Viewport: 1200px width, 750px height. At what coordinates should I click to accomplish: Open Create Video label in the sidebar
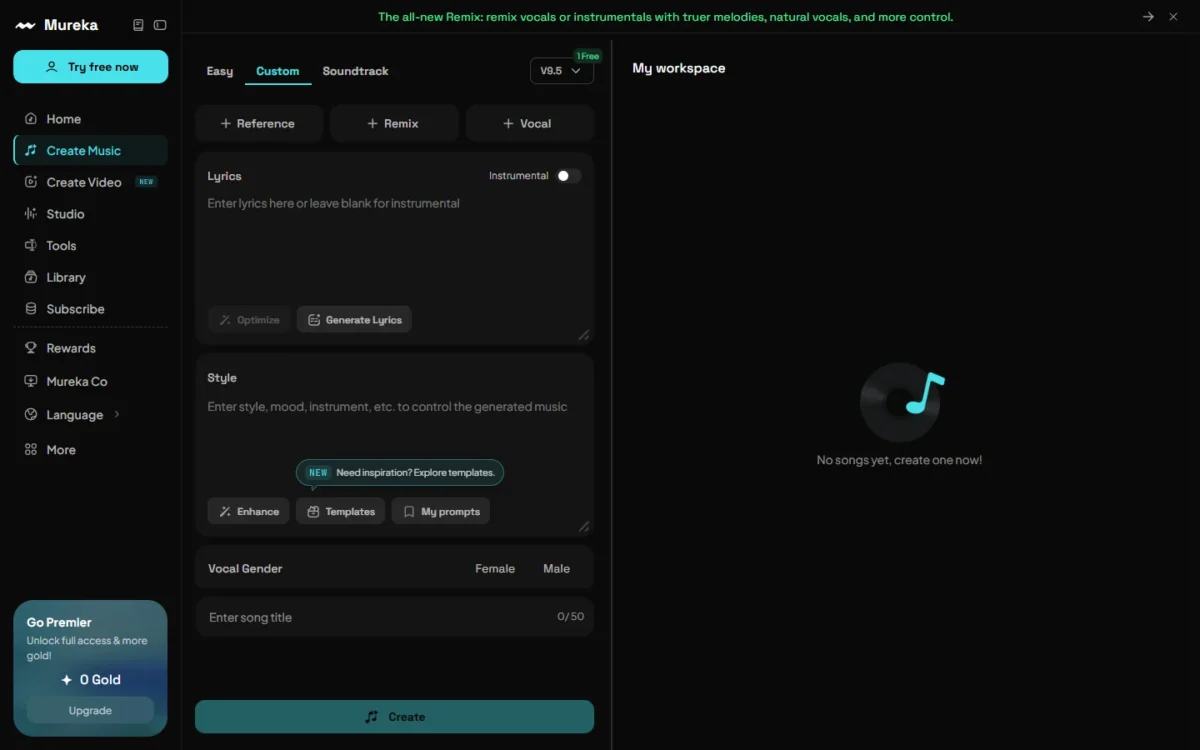click(x=84, y=182)
